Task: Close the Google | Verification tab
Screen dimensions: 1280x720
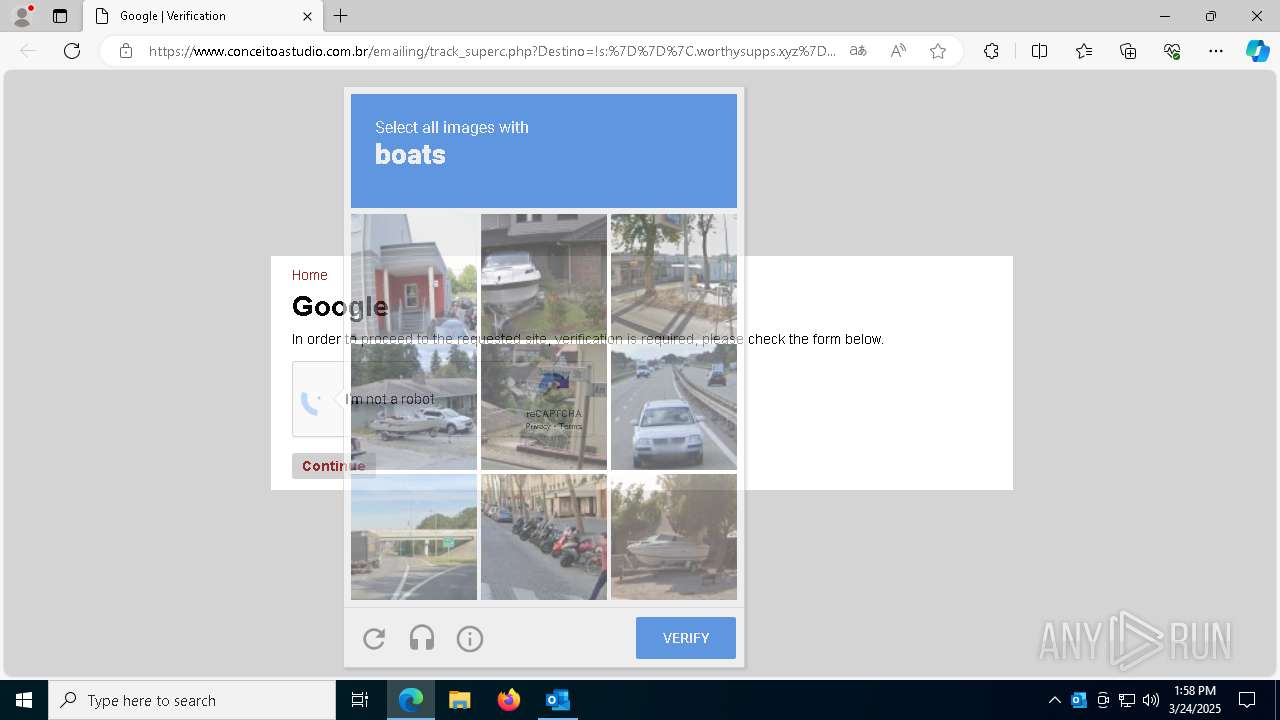Action: (x=307, y=16)
